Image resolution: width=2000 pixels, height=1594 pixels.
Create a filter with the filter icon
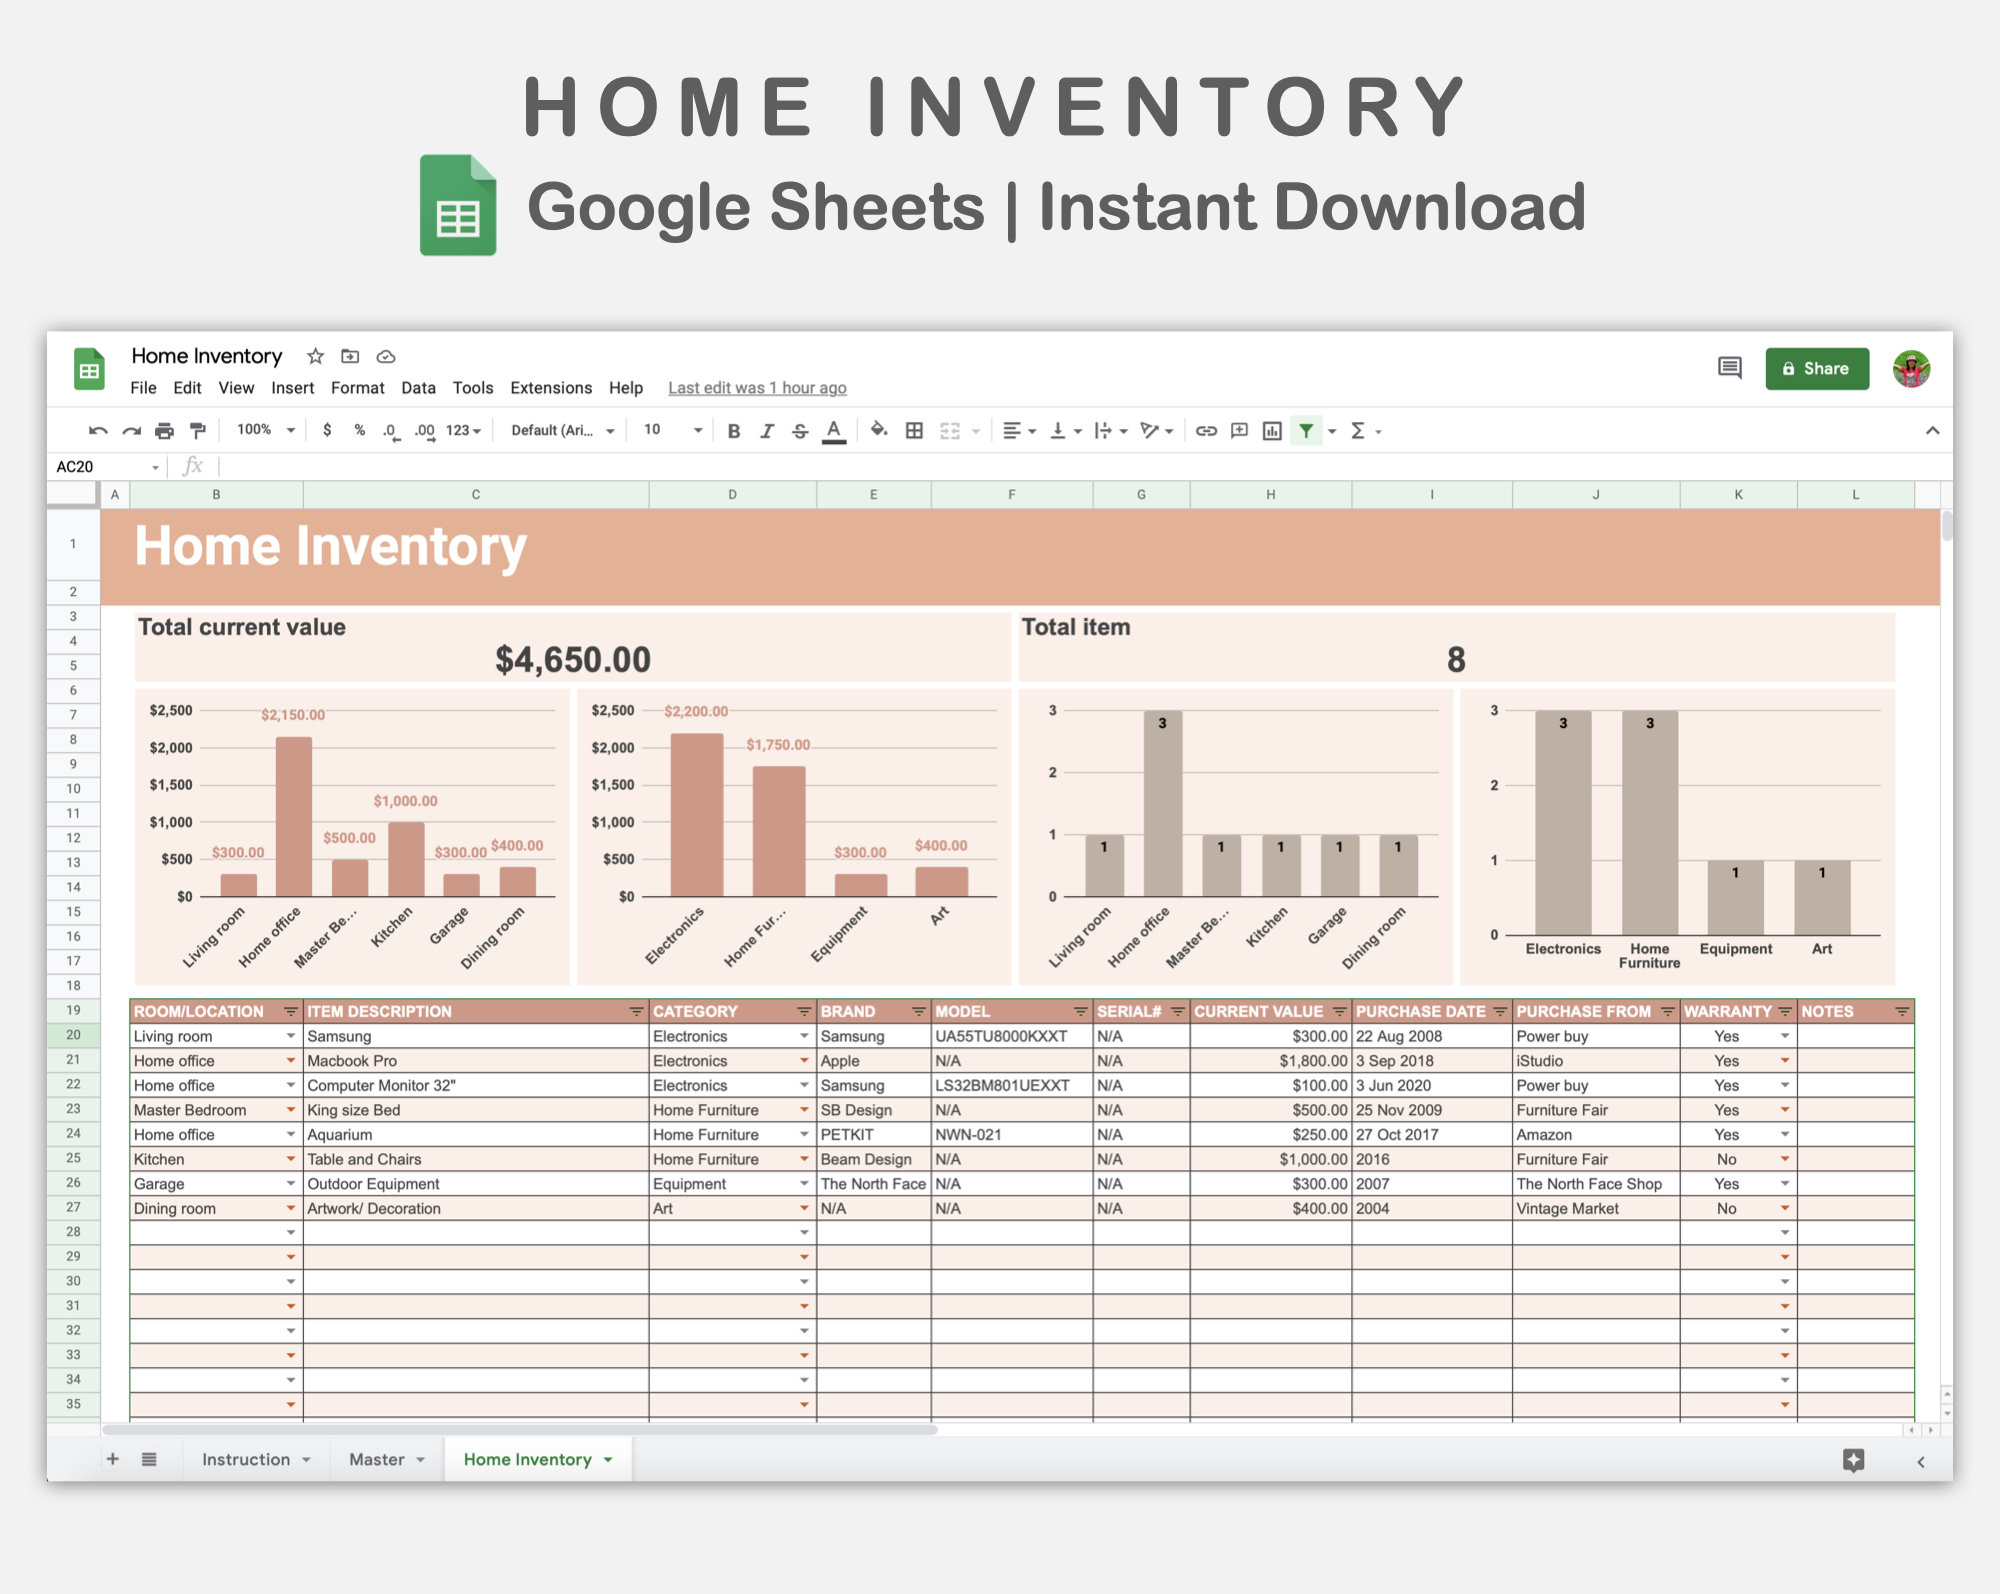point(1306,430)
